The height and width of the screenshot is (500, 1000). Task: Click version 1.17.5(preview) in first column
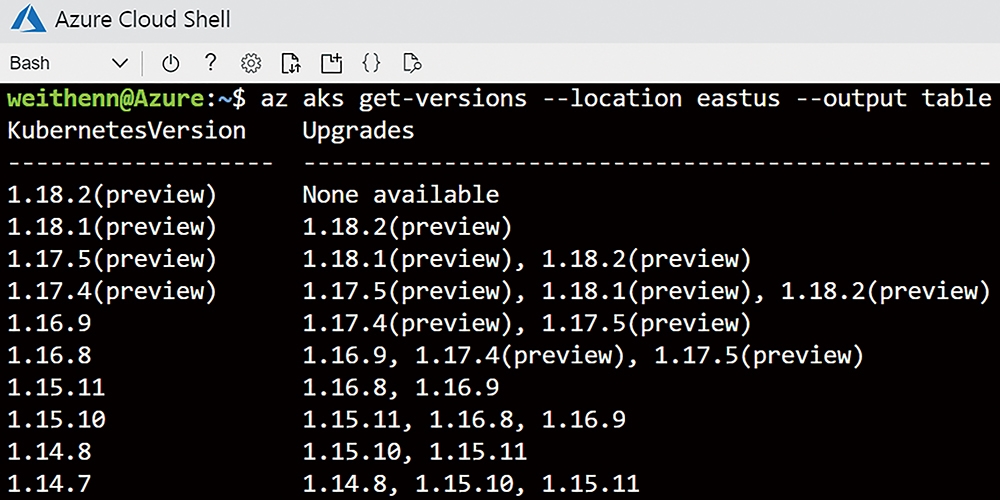(112, 259)
